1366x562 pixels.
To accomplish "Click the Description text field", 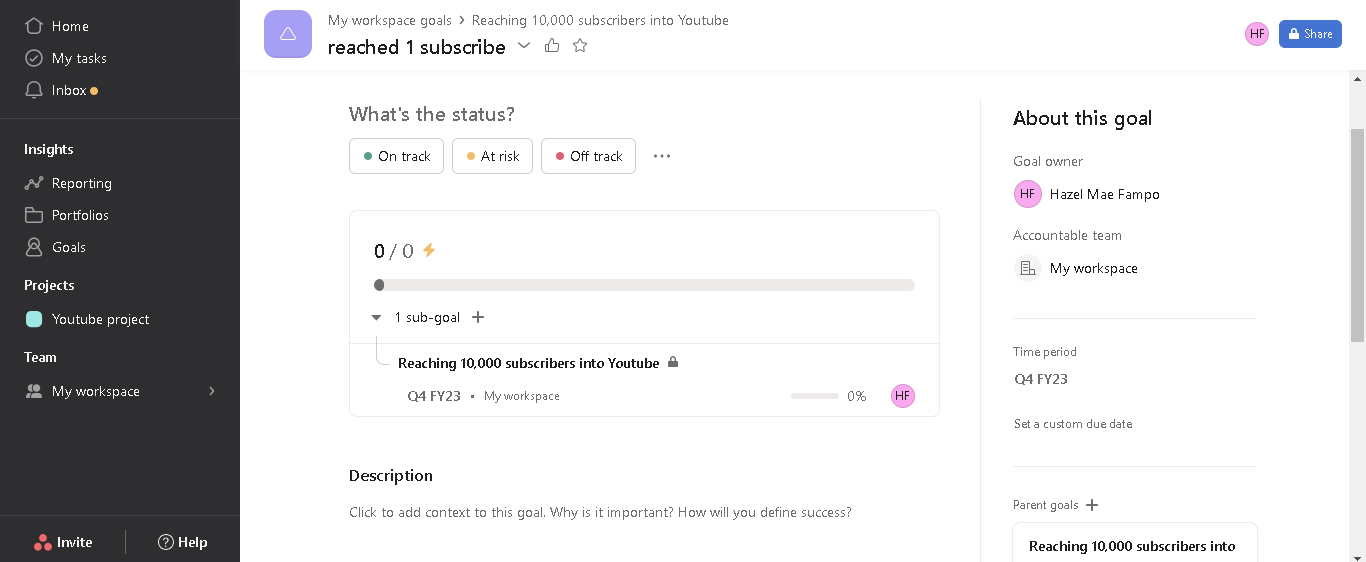I will coord(600,512).
